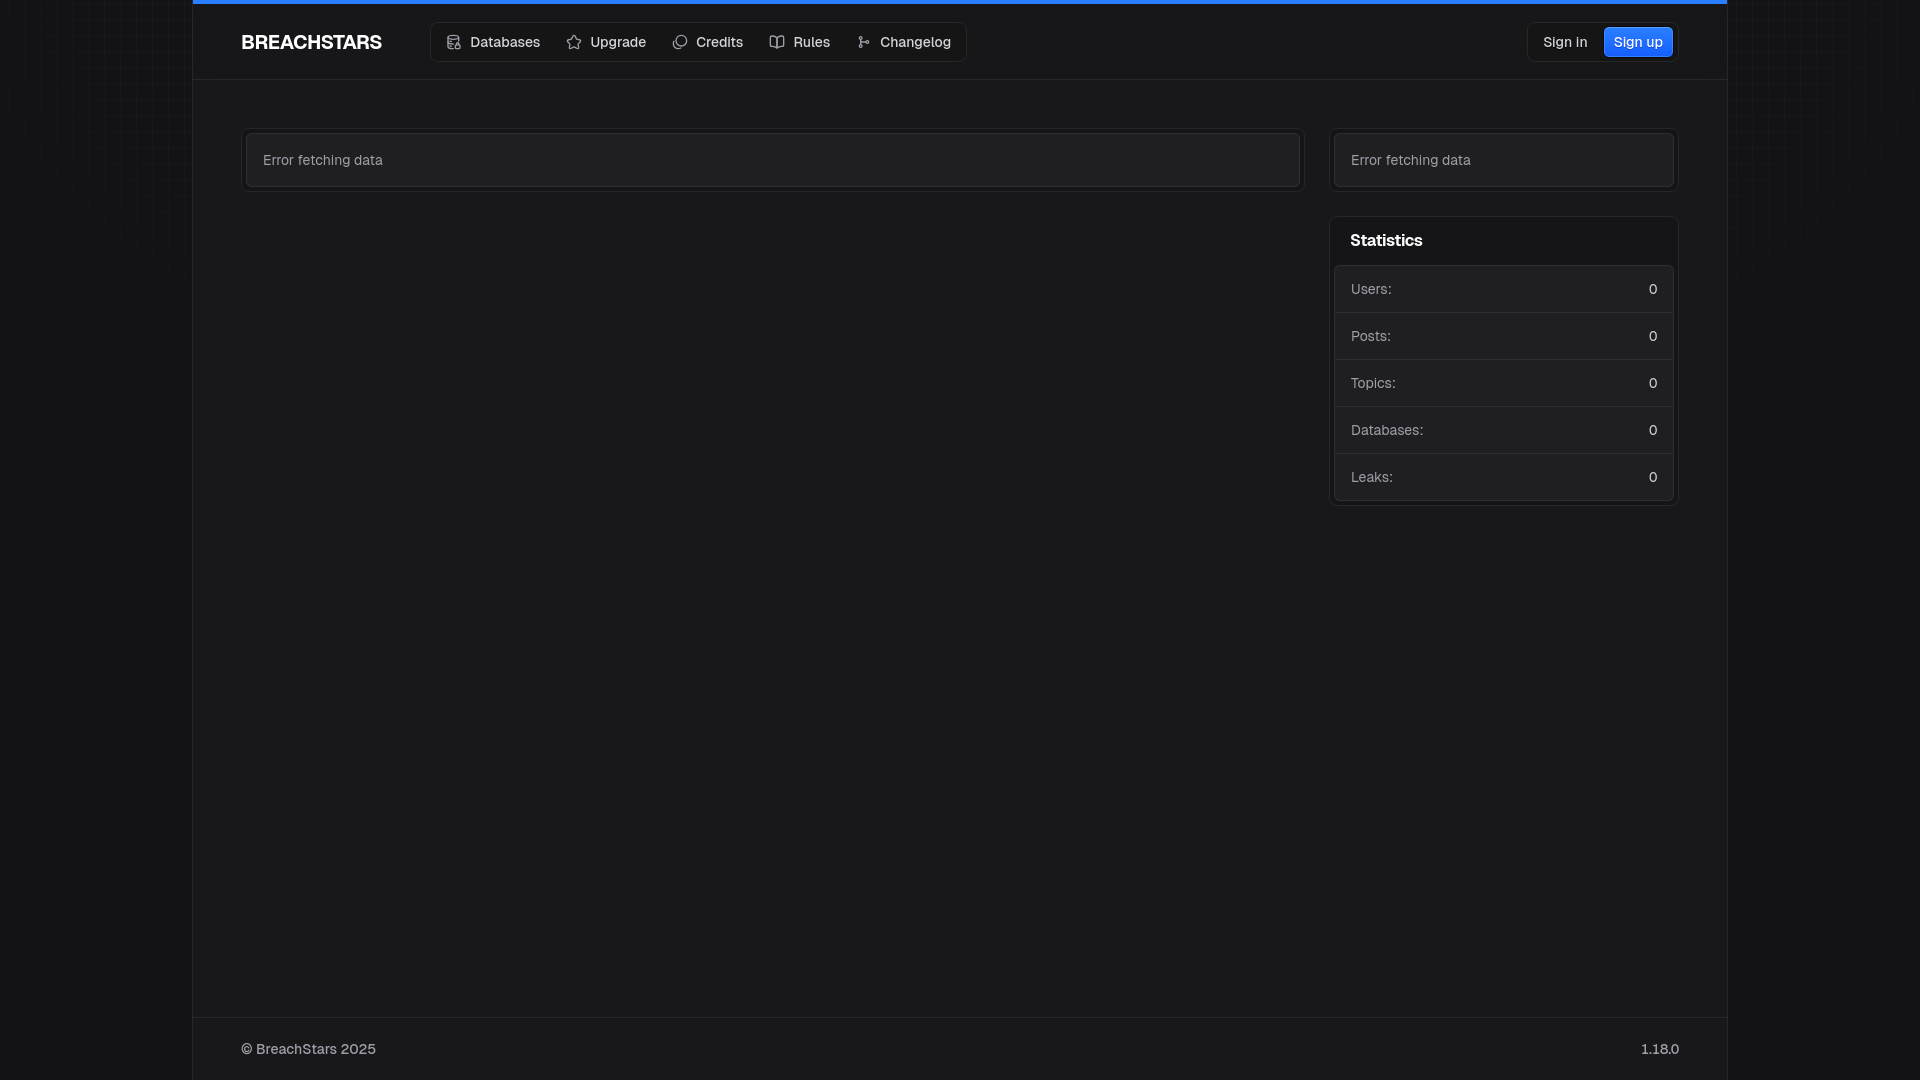Click the Rules book icon

(777, 42)
